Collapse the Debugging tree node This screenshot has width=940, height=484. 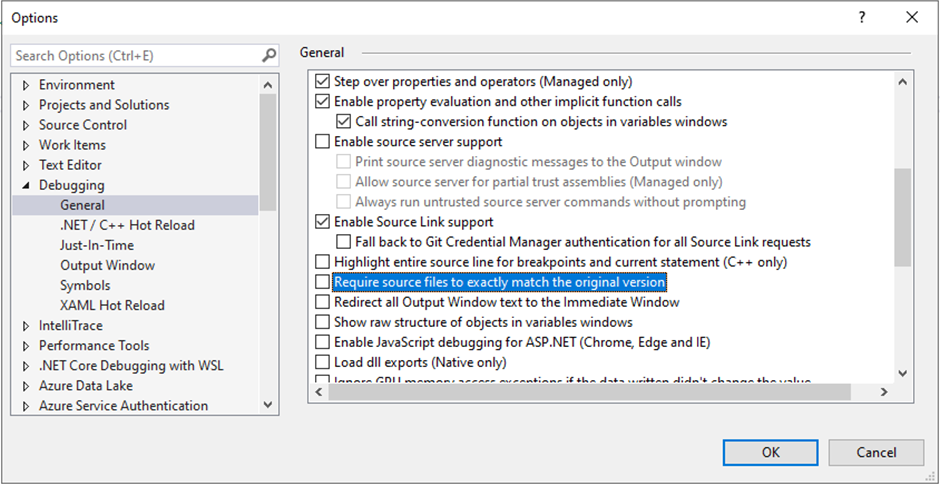tap(26, 185)
